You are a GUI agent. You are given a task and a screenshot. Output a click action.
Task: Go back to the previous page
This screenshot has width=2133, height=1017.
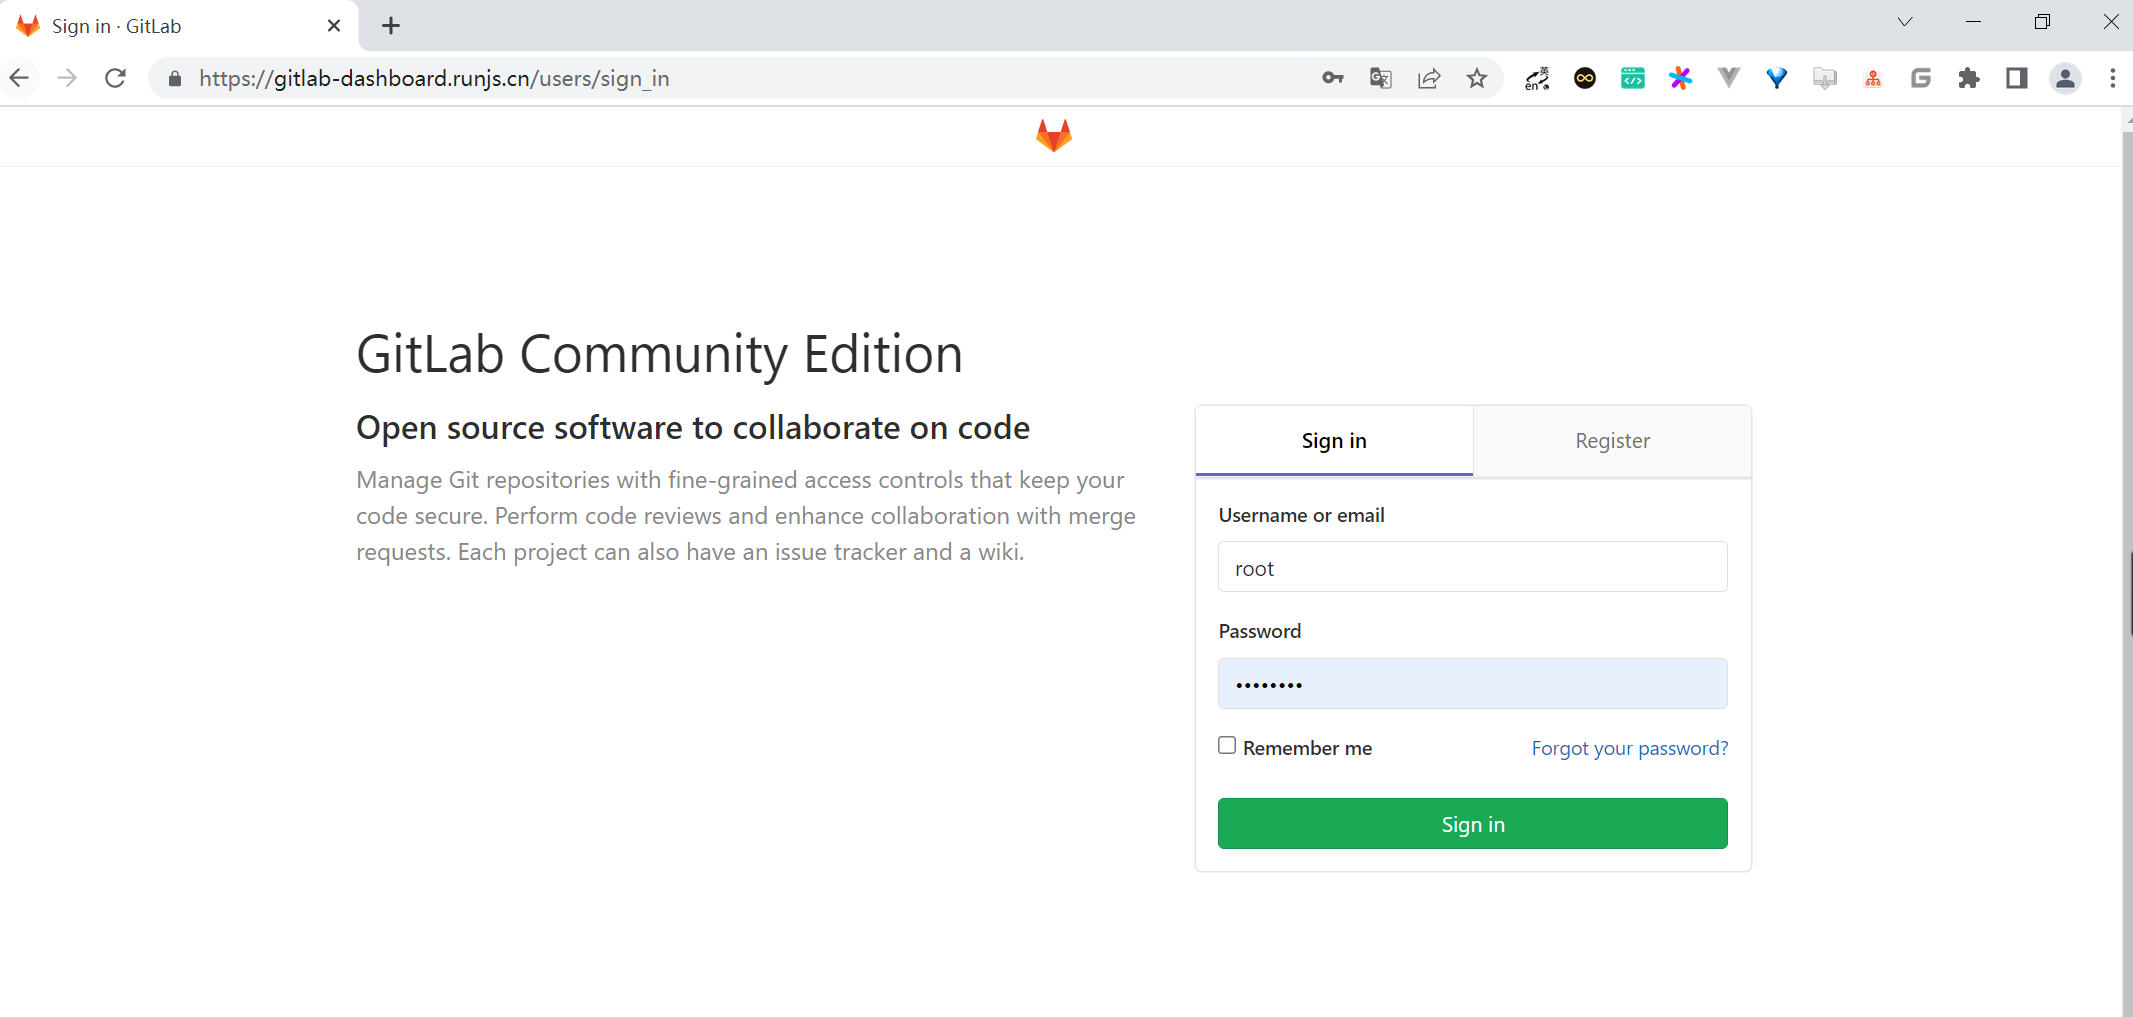point(19,78)
